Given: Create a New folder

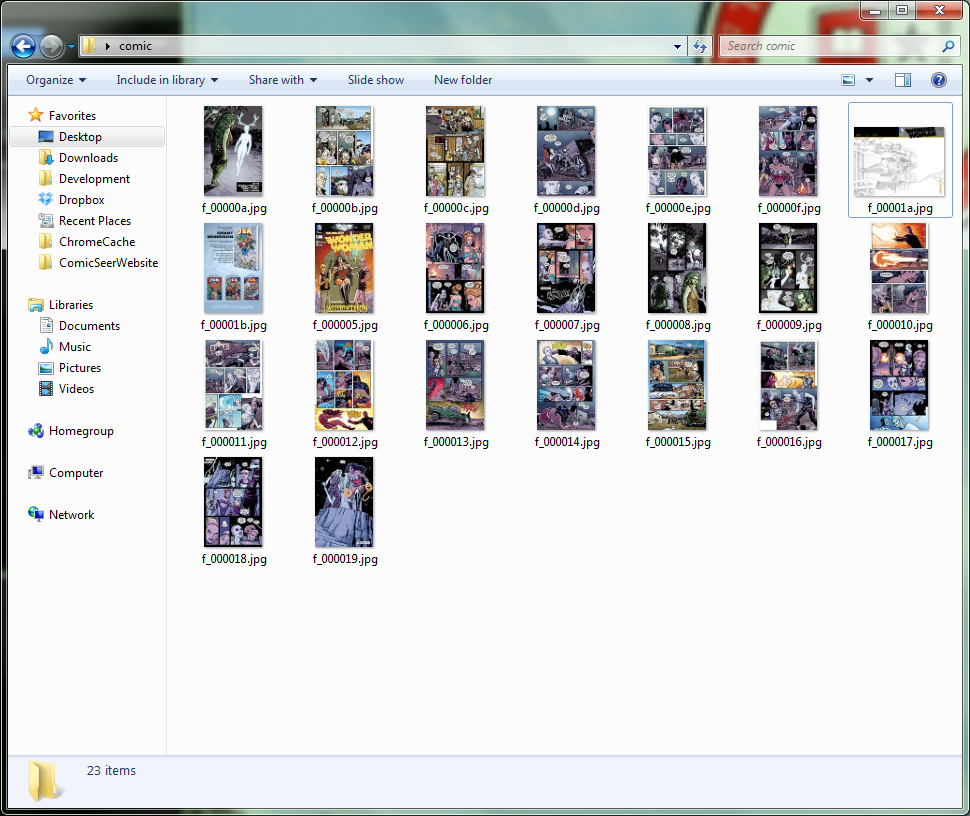Looking at the screenshot, I should 463,80.
